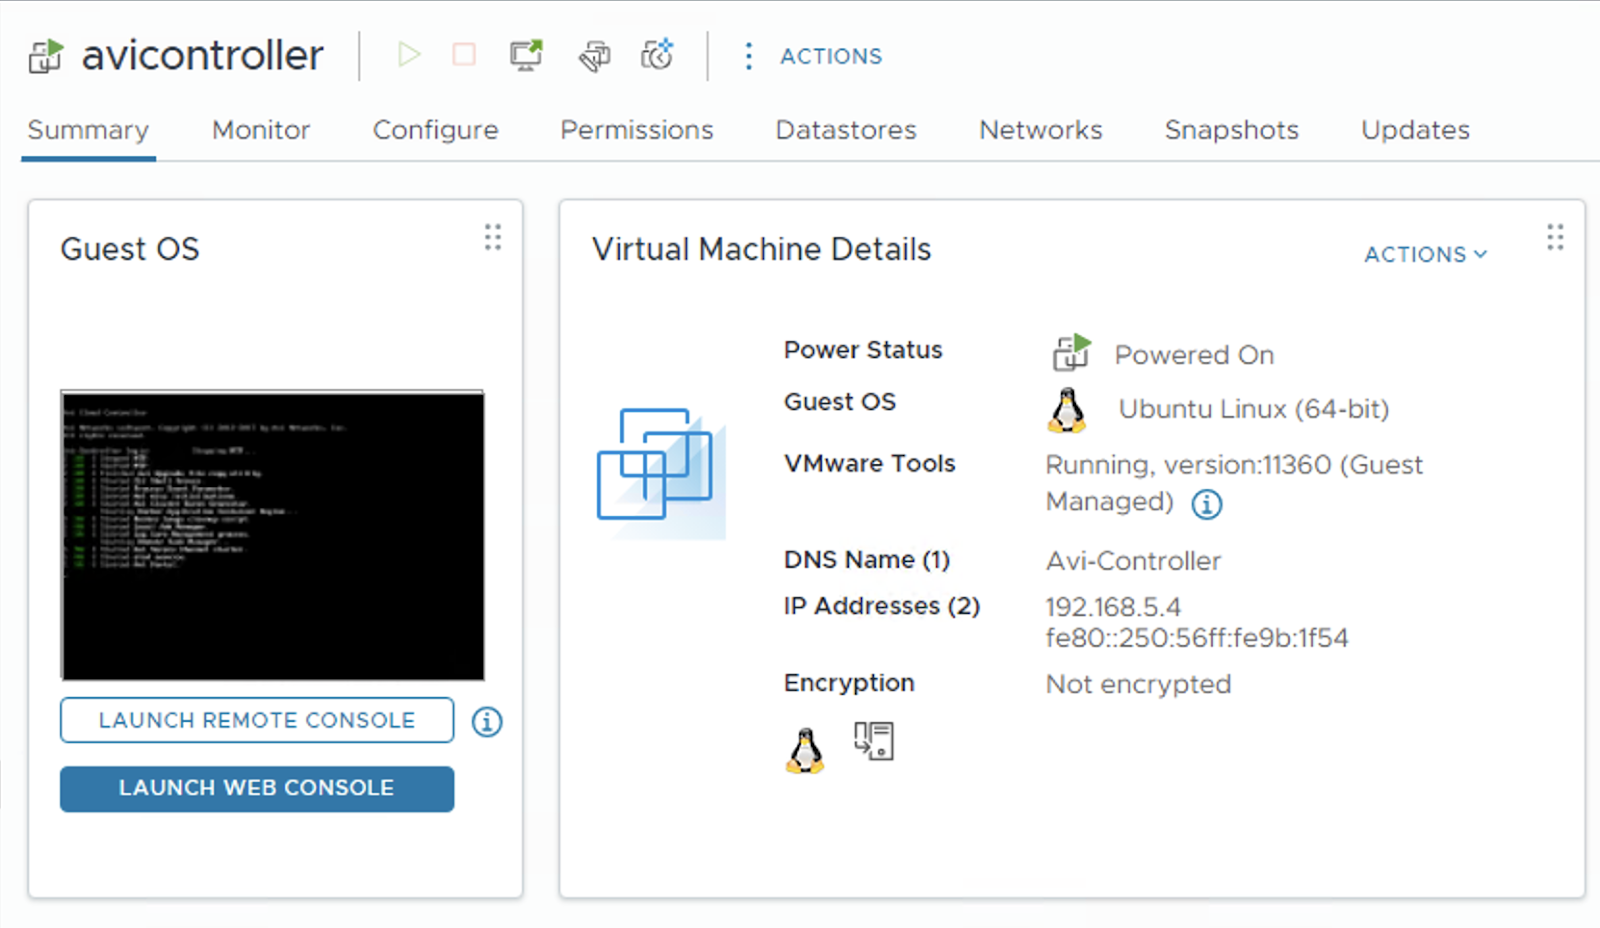Screen dimensions: 1600x928
Task: Click the Powered On status icon
Action: [x=1071, y=353]
